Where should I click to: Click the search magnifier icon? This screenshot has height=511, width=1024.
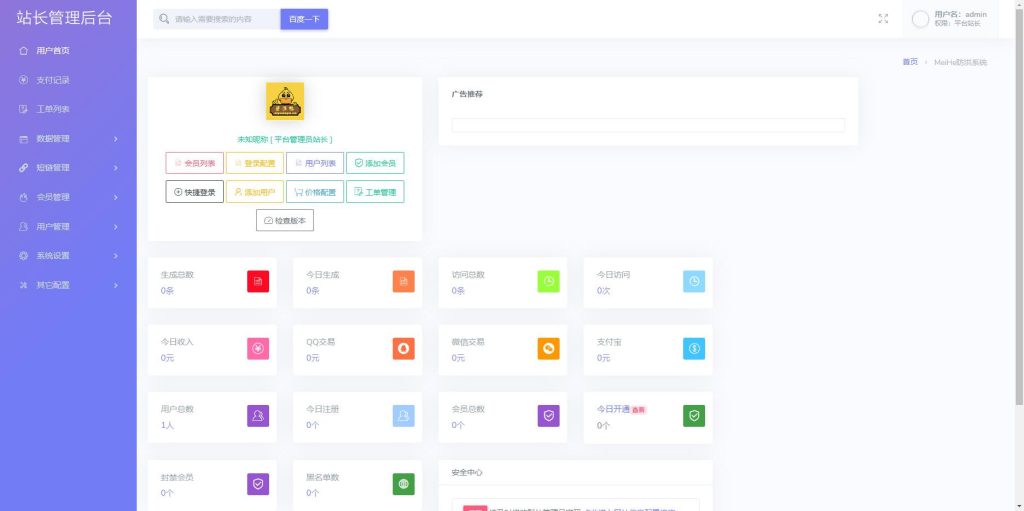coord(165,19)
